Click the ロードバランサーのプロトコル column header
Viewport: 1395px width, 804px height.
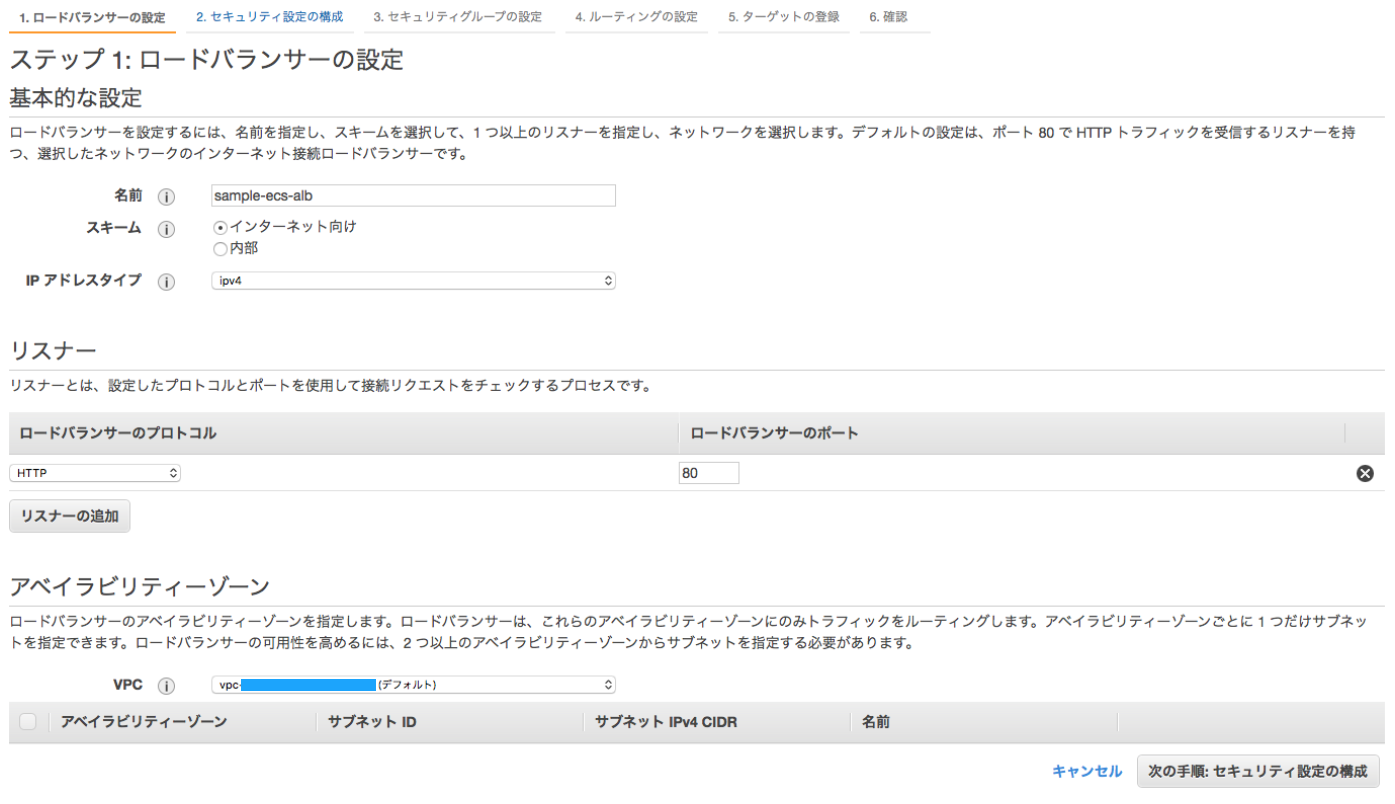point(118,433)
